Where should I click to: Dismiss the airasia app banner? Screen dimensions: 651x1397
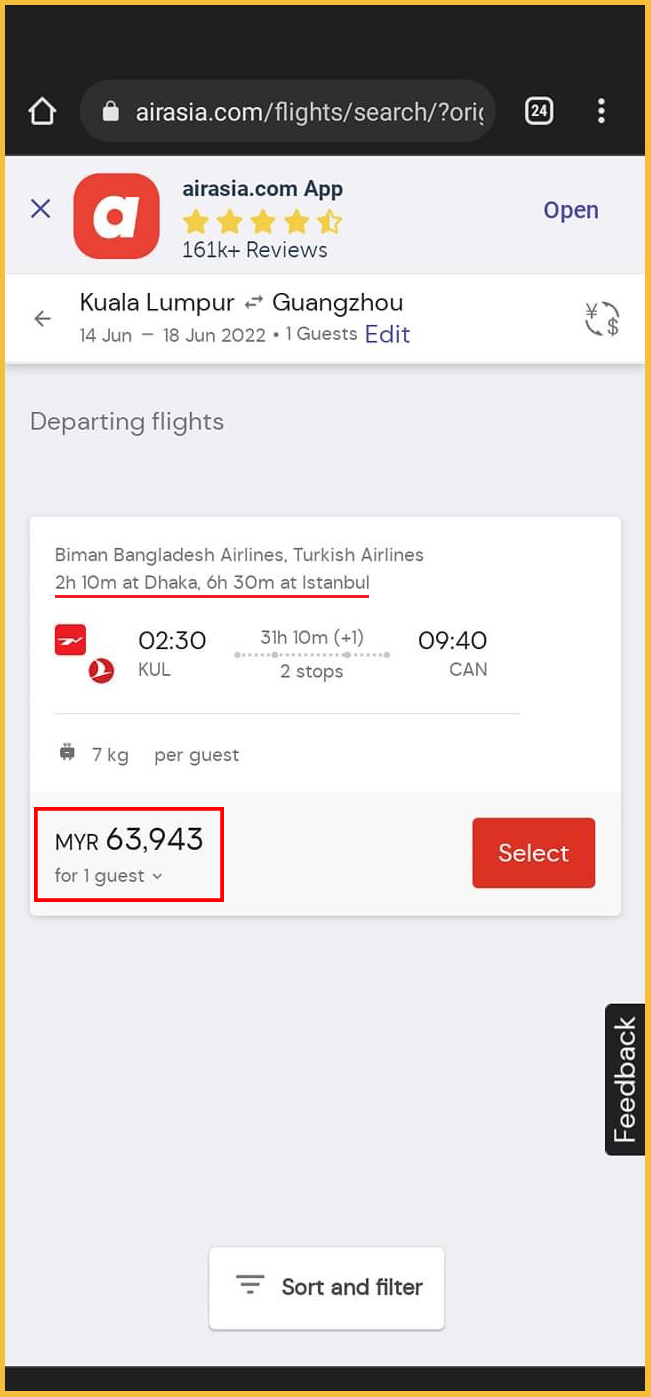[41, 209]
